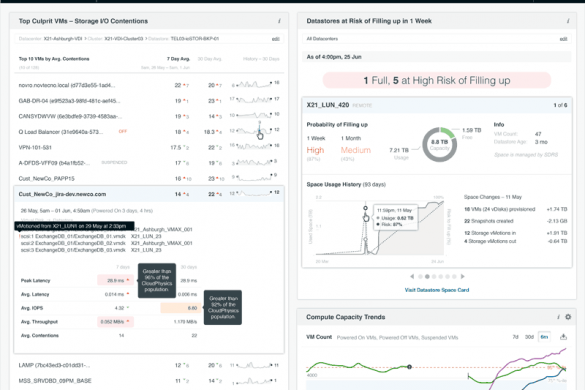Click the Peak Latency 28.9 ms highlighted value

(115, 280)
